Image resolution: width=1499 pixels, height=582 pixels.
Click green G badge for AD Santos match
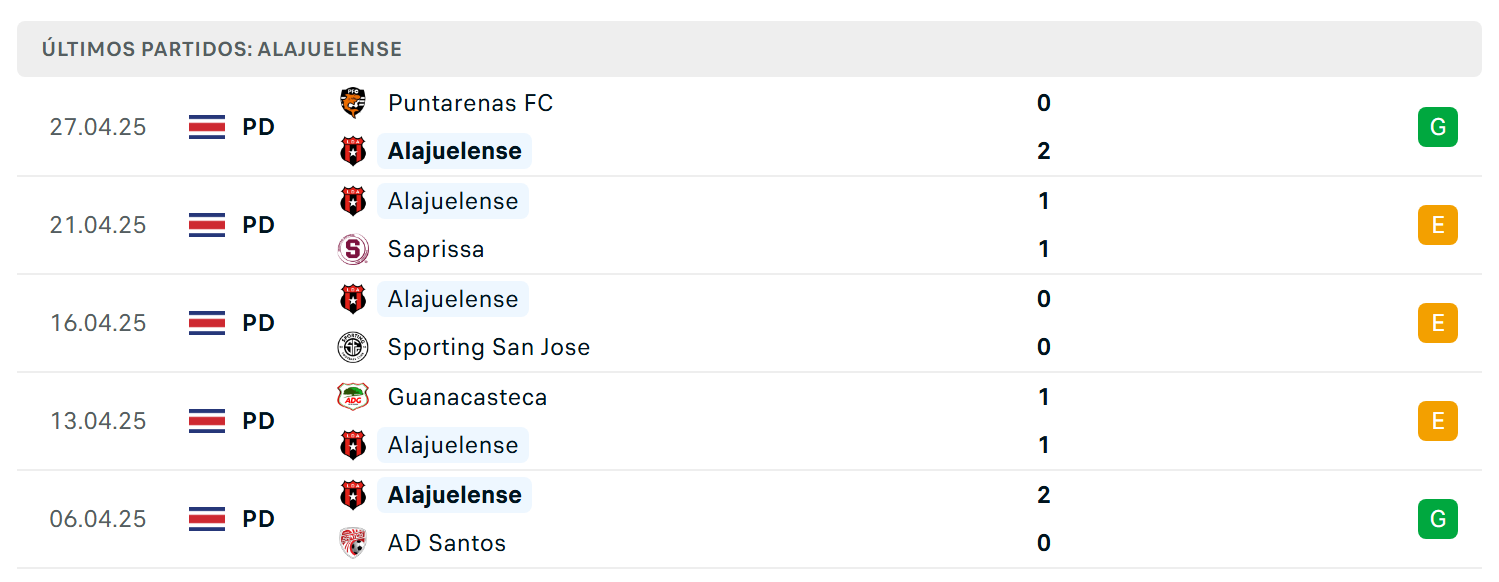1437,519
